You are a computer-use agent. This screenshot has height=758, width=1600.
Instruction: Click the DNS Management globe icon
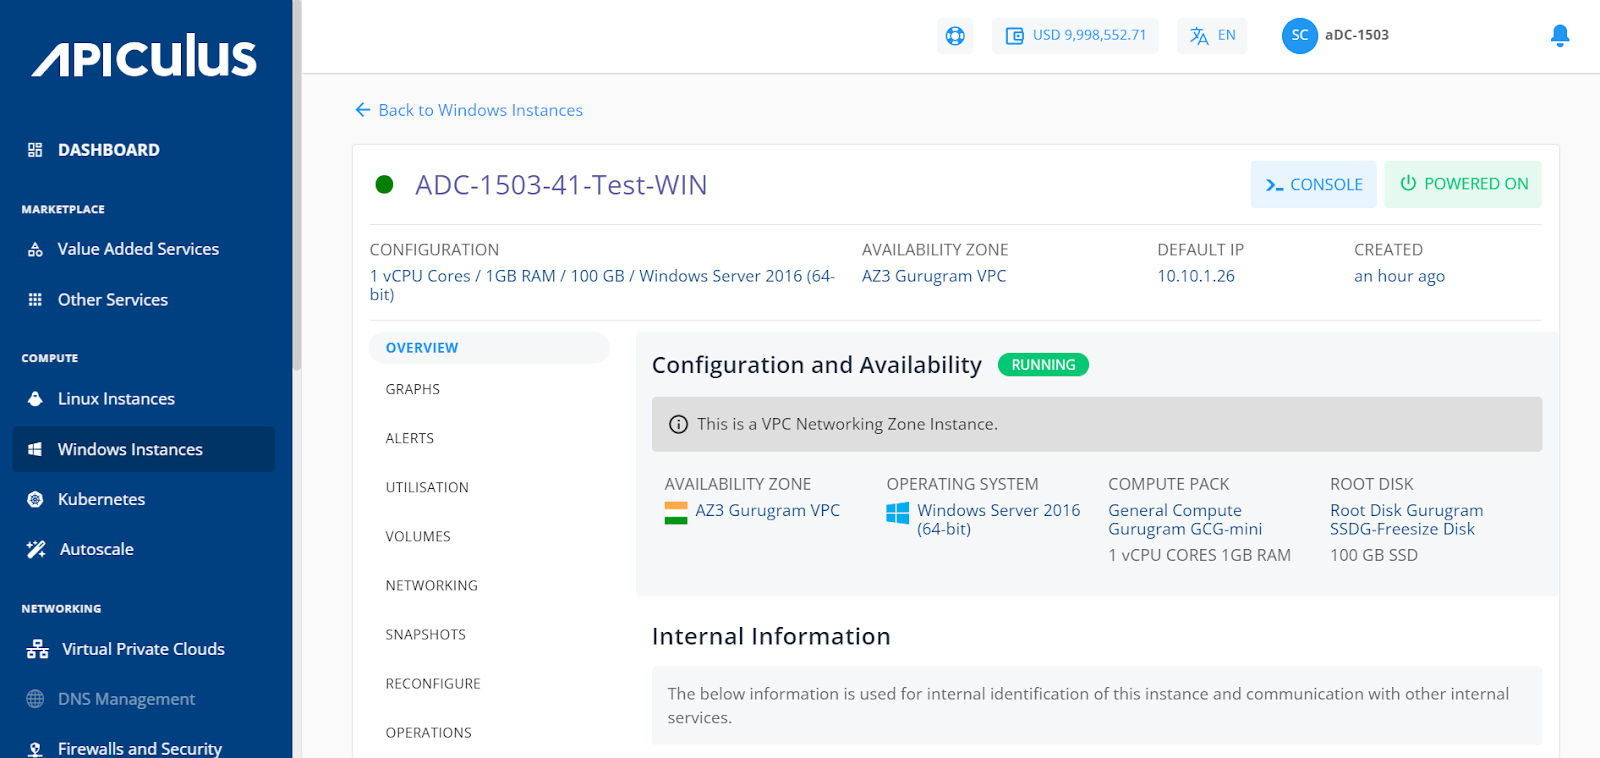click(x=35, y=699)
